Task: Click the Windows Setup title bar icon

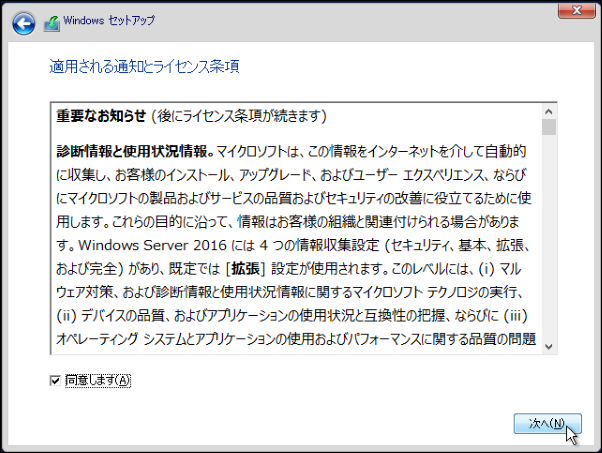Action: (53, 20)
